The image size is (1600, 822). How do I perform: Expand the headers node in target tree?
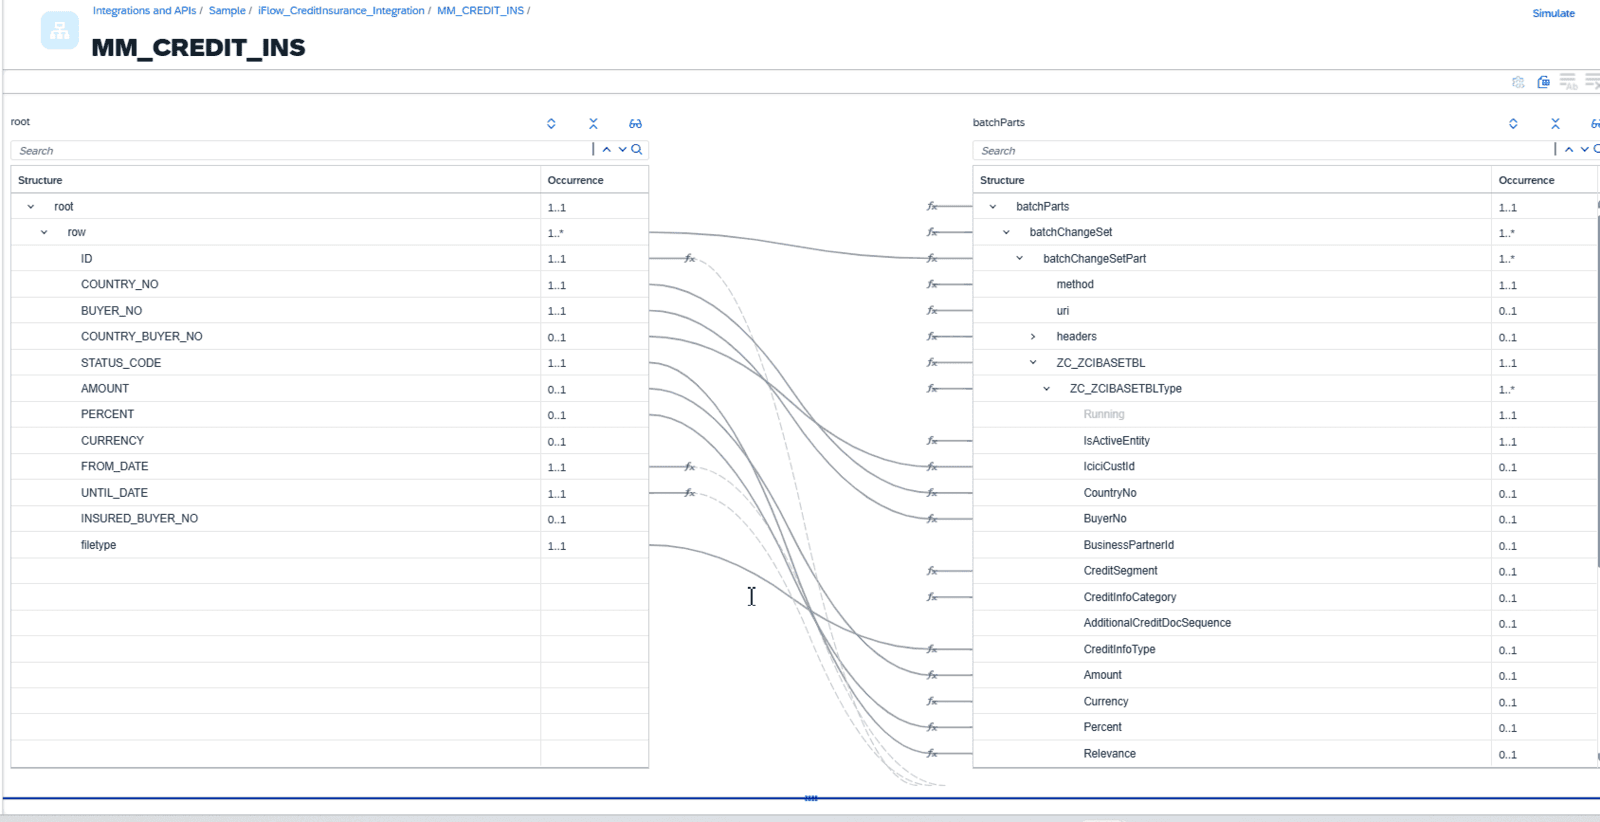[1033, 337]
